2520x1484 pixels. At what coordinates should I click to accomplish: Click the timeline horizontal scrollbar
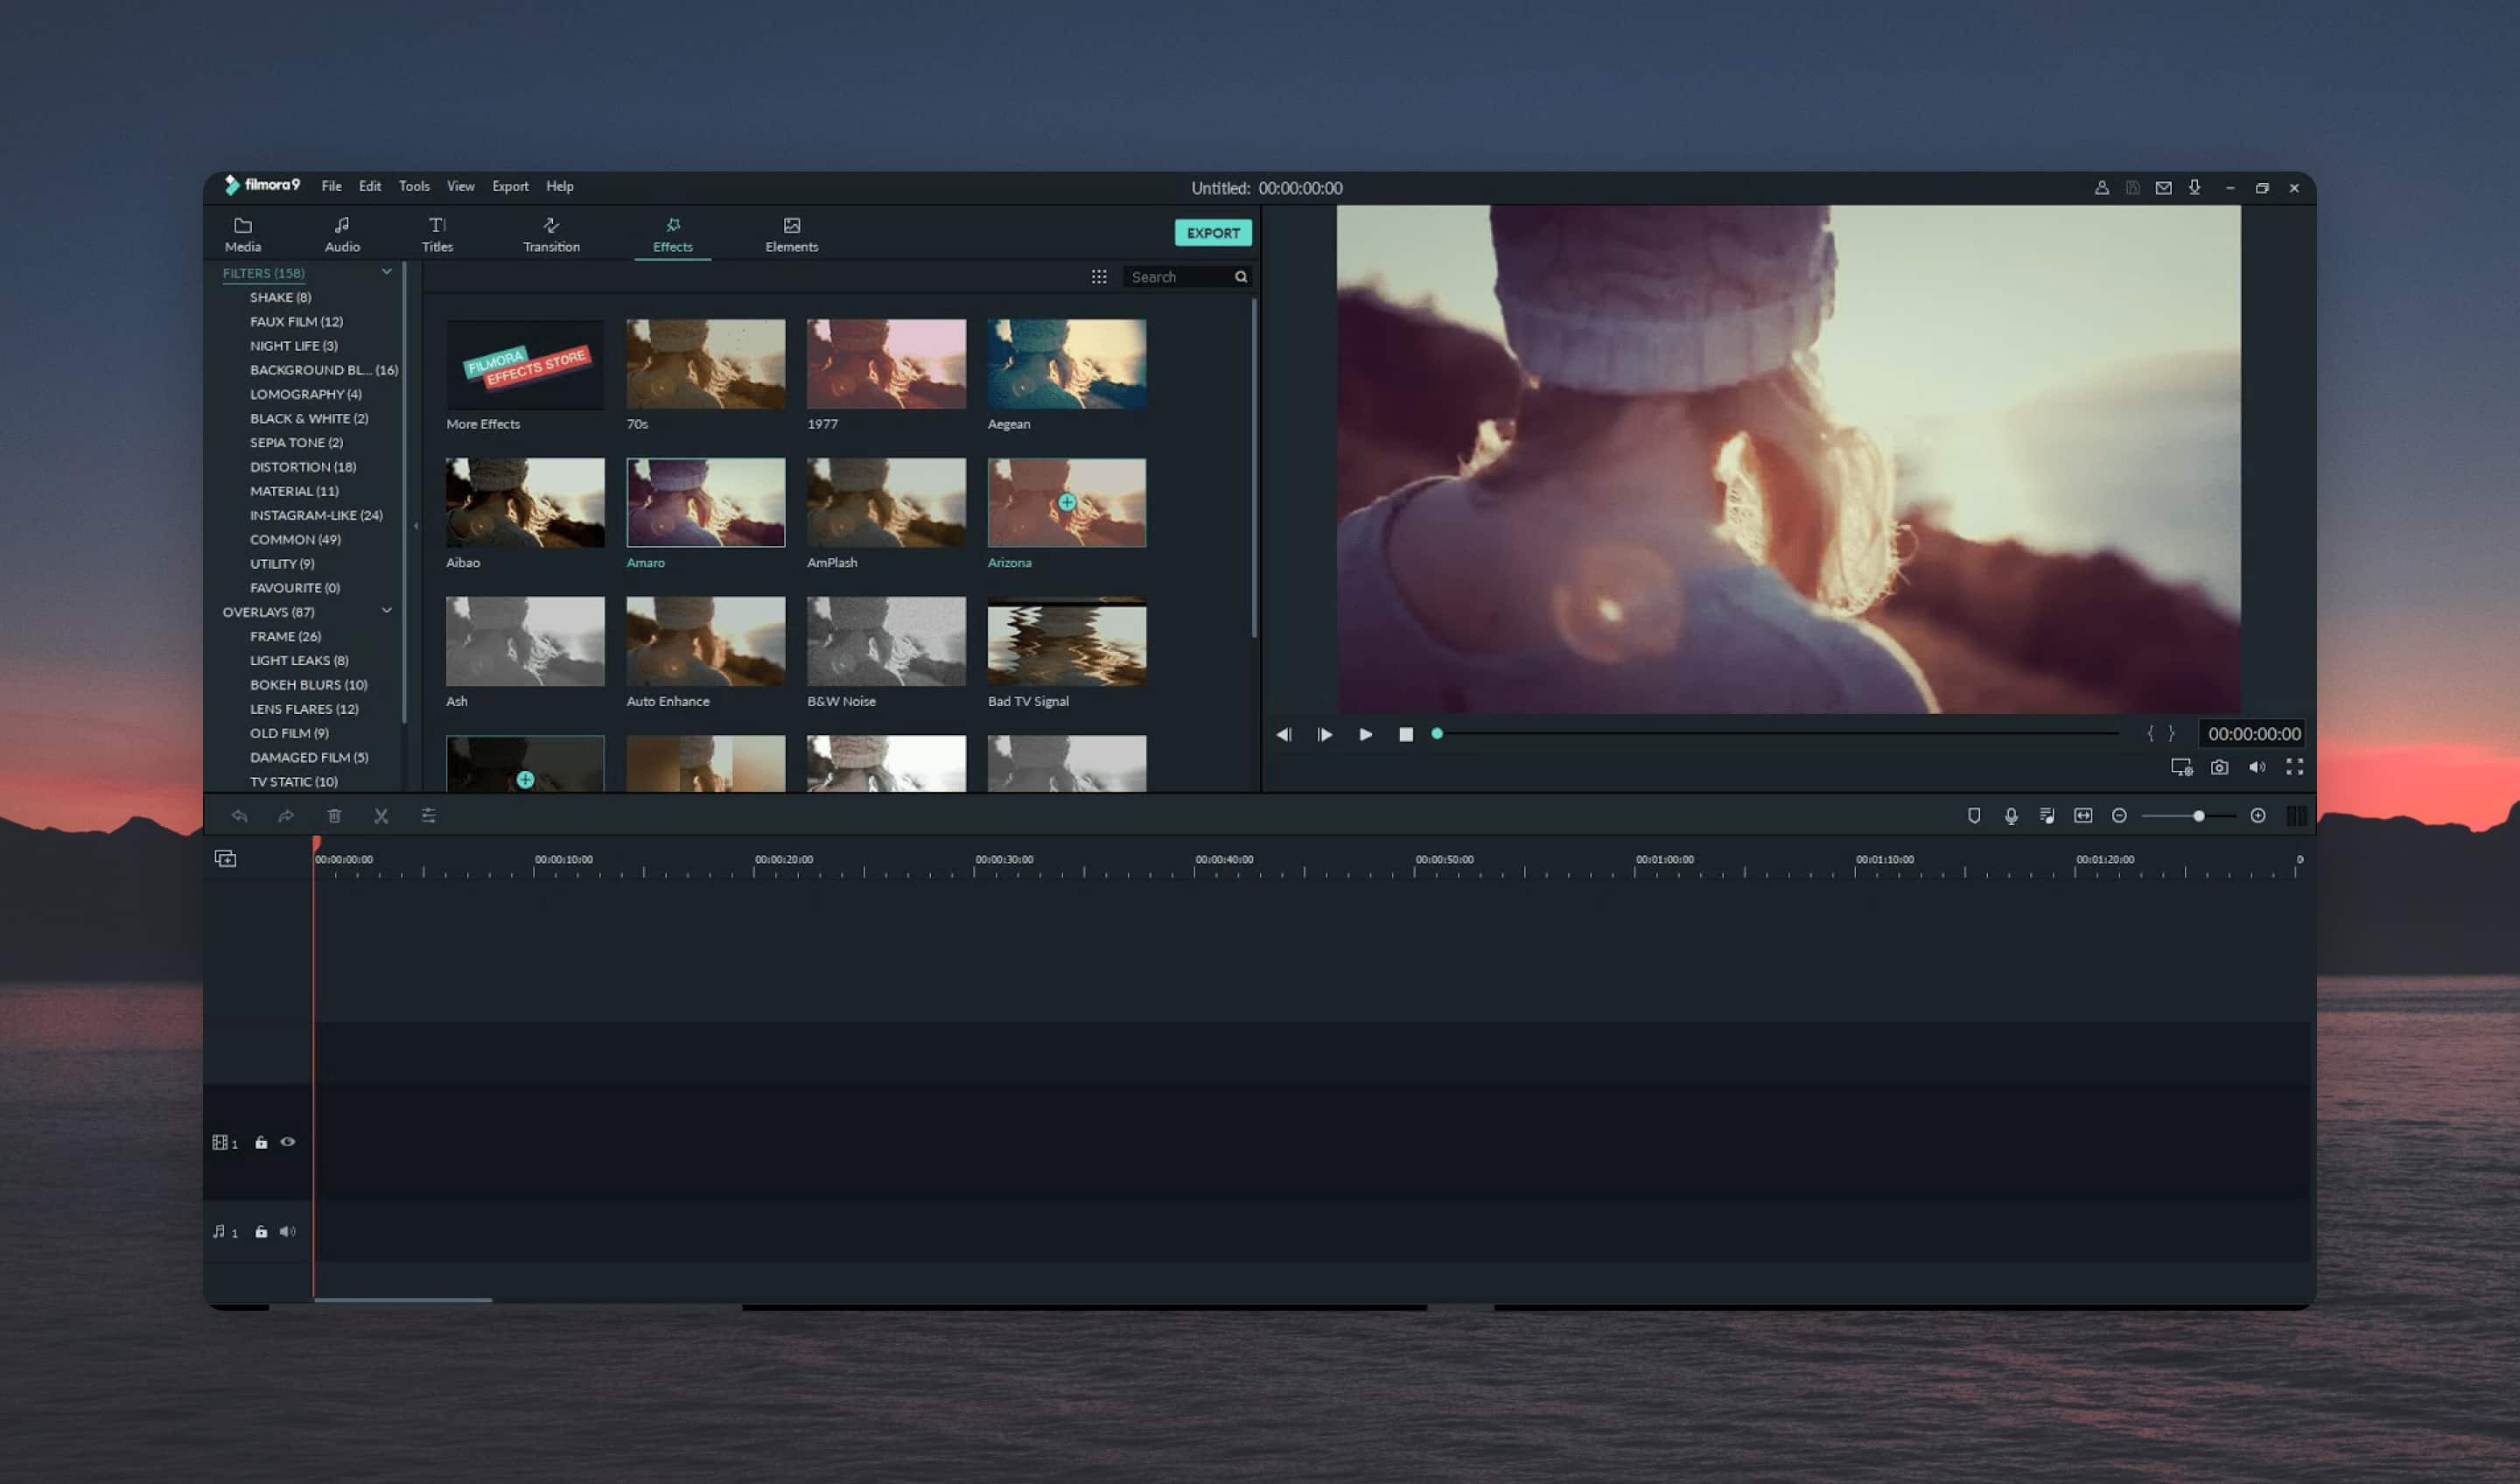403,1300
